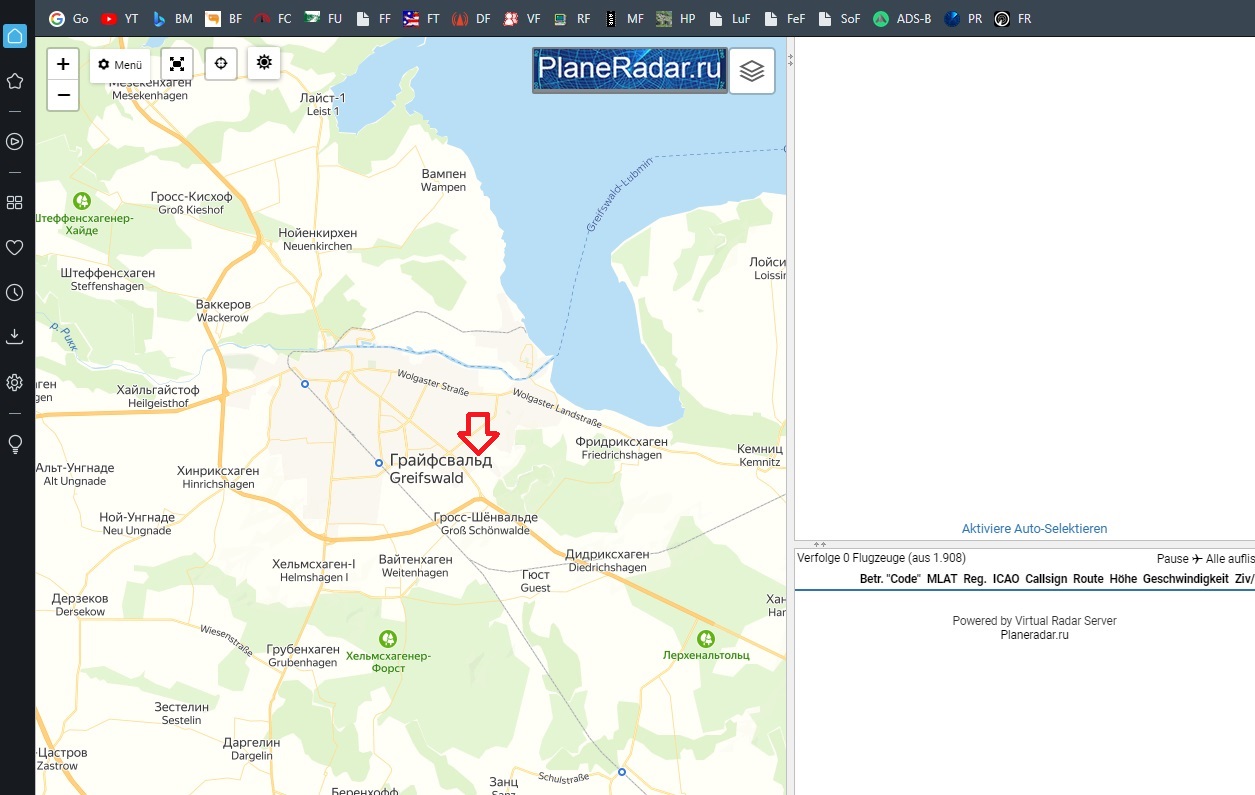Open the YT YouTube bookmark
This screenshot has height=795, width=1255.
120,18
